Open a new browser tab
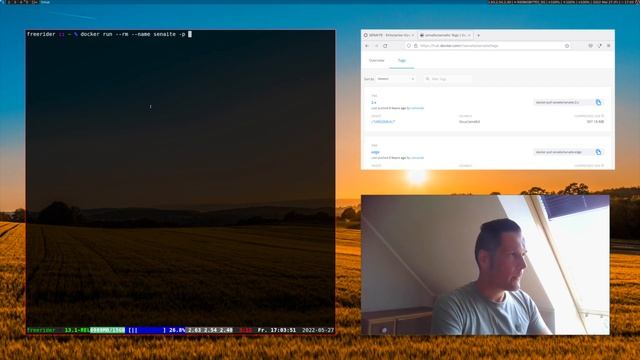 [478, 36]
